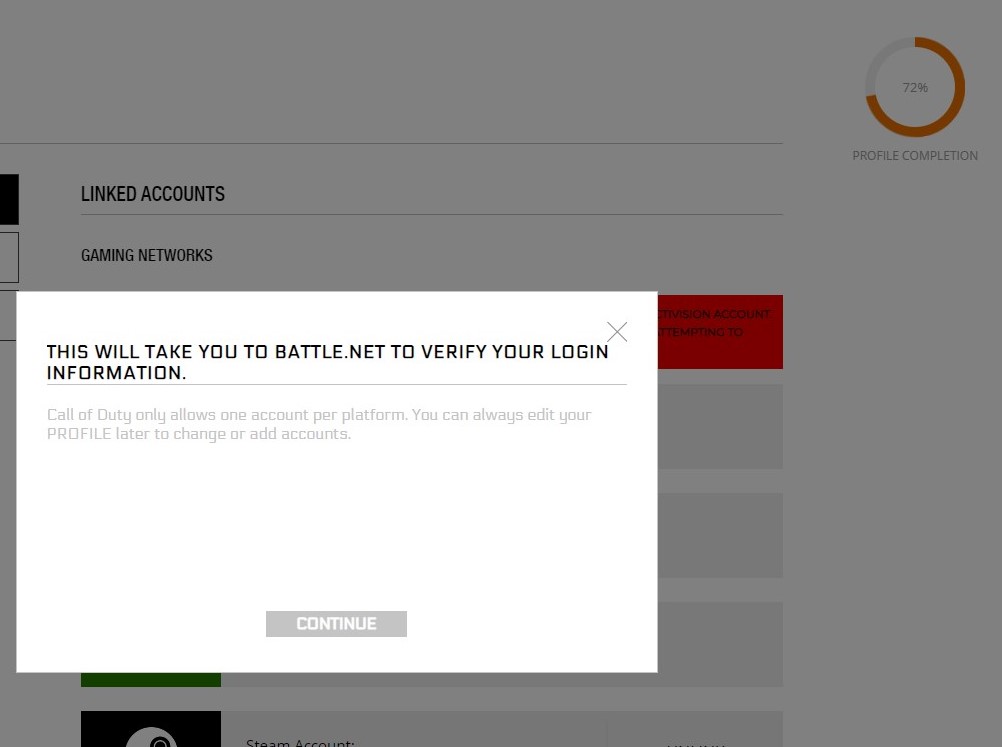Click the CONTINUE button in the dialog
1002x747 pixels.
pos(336,624)
